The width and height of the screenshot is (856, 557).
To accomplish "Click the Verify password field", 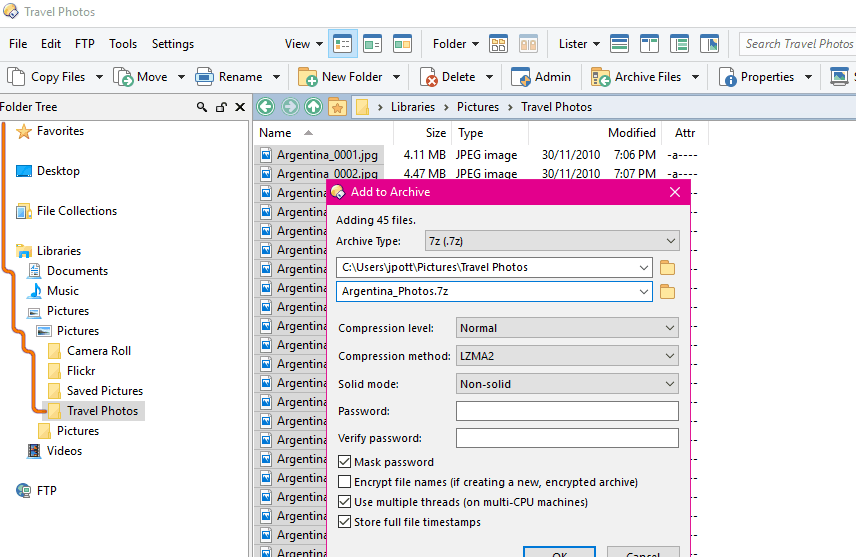I will point(567,438).
